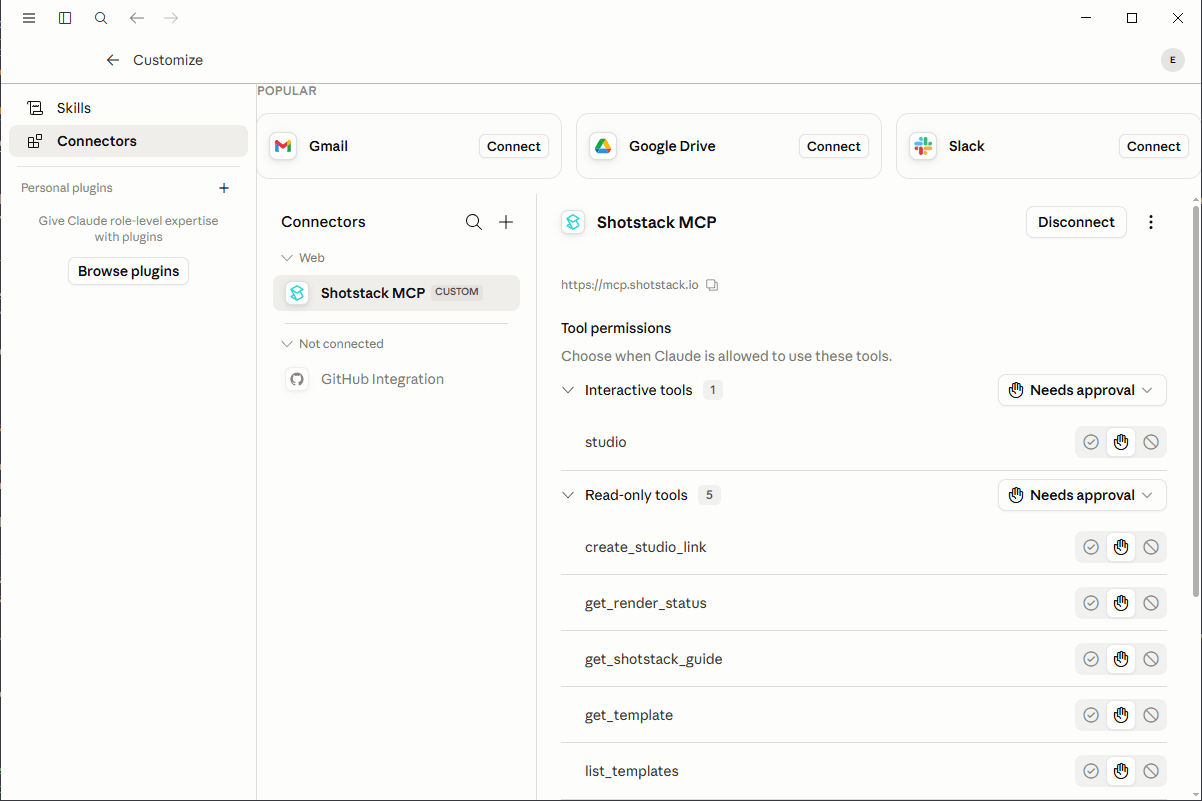Set studio tool to always allow
Viewport: 1202px width, 801px height.
(1091, 442)
